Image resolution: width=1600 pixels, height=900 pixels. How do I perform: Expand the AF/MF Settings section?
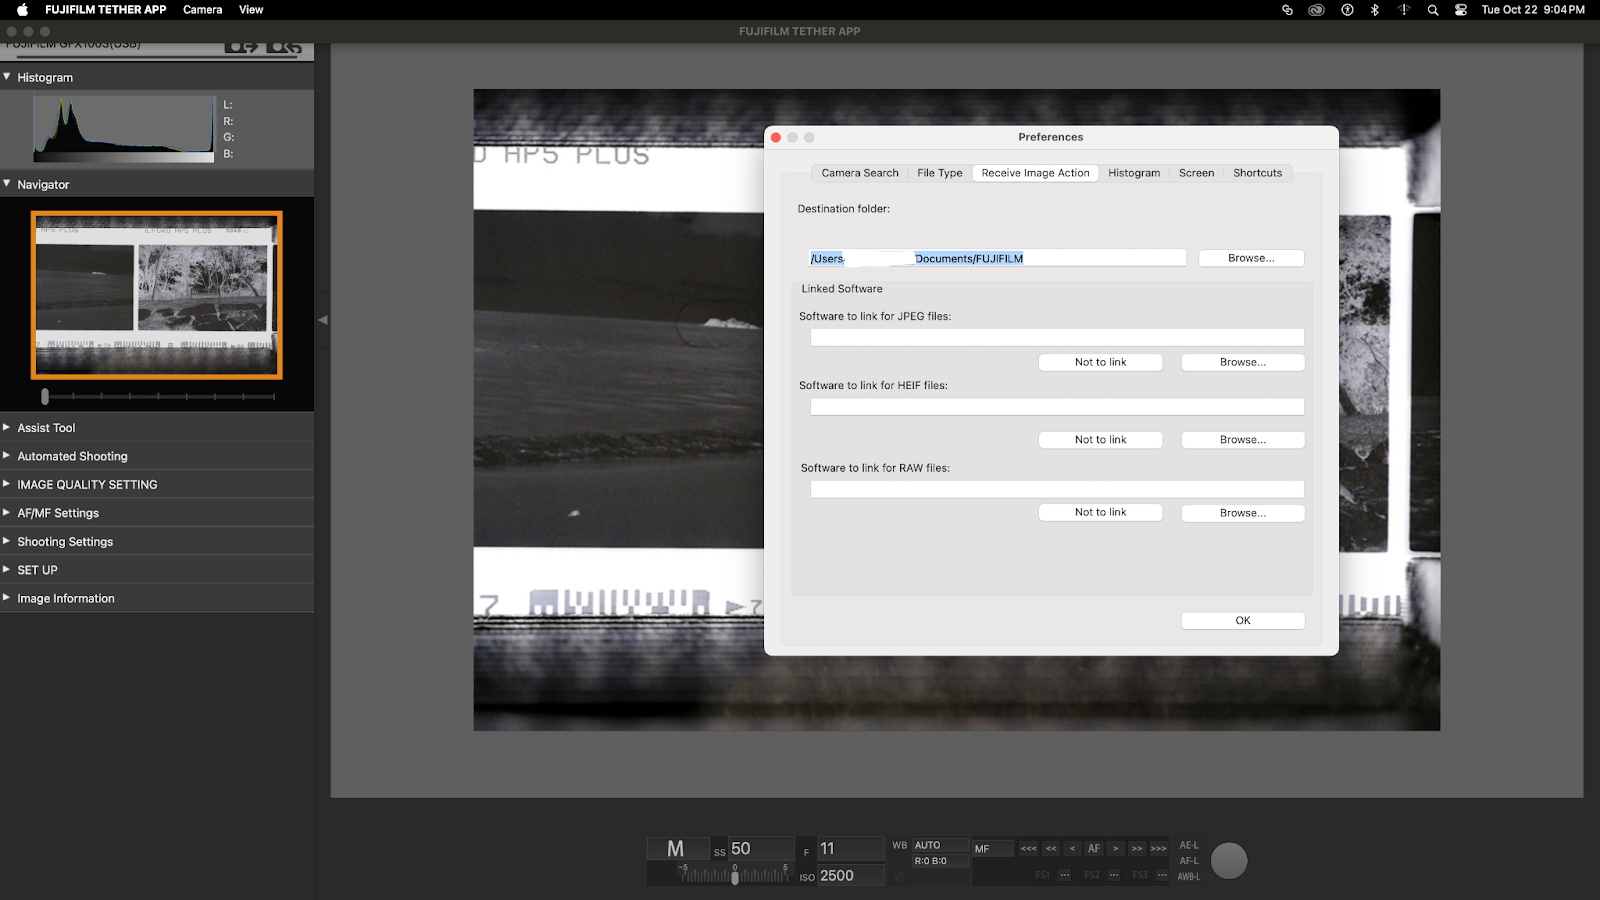pos(7,513)
